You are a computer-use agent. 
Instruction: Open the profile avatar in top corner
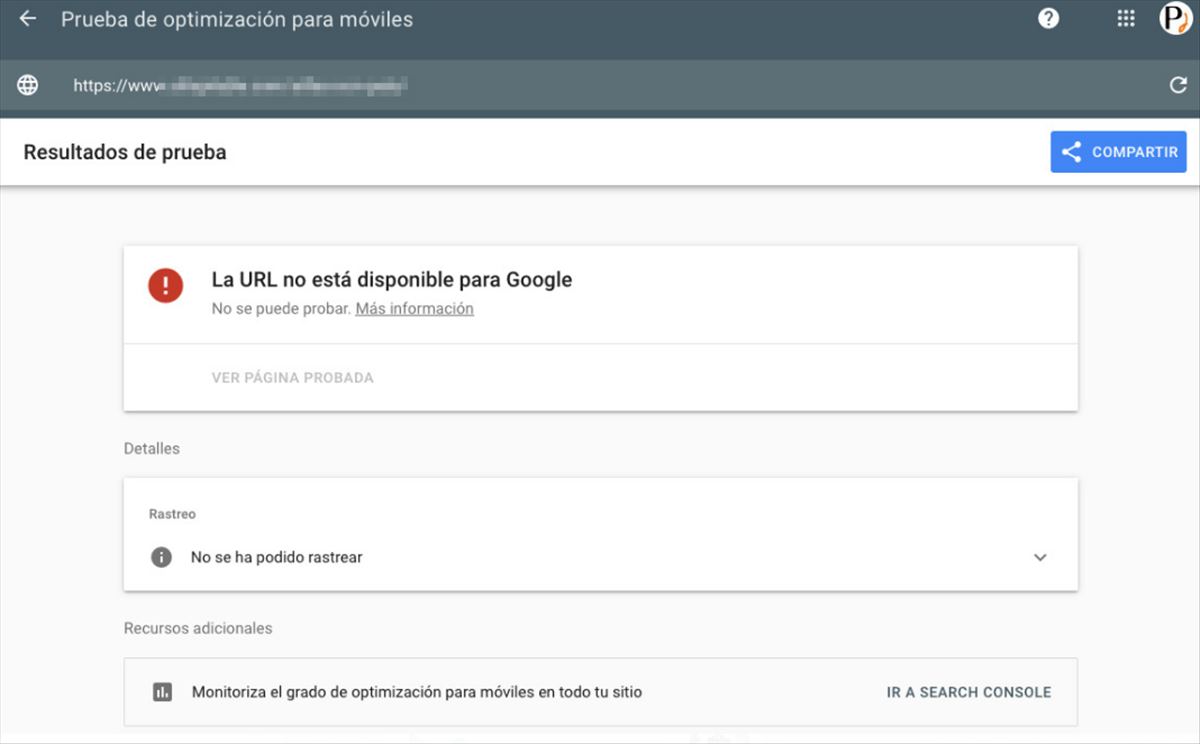point(1175,19)
